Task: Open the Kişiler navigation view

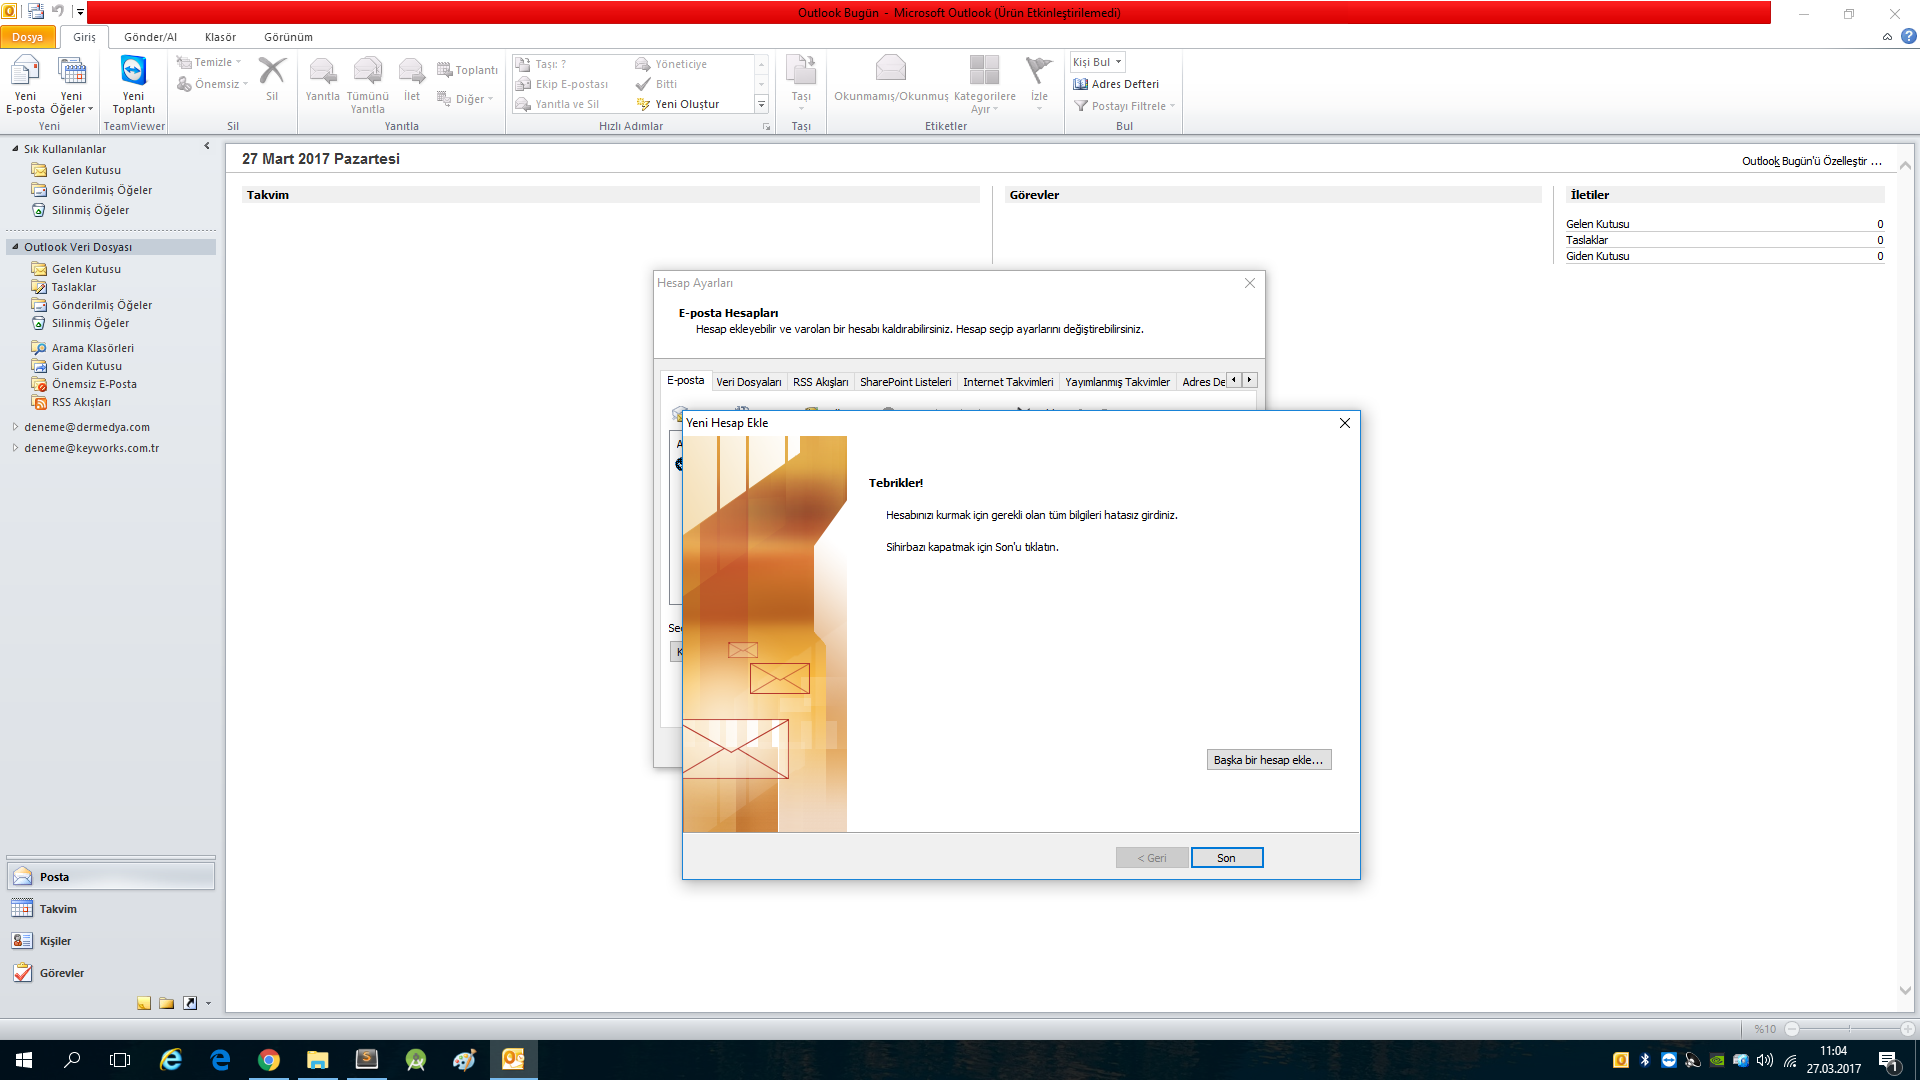Action: pyautogui.click(x=111, y=941)
